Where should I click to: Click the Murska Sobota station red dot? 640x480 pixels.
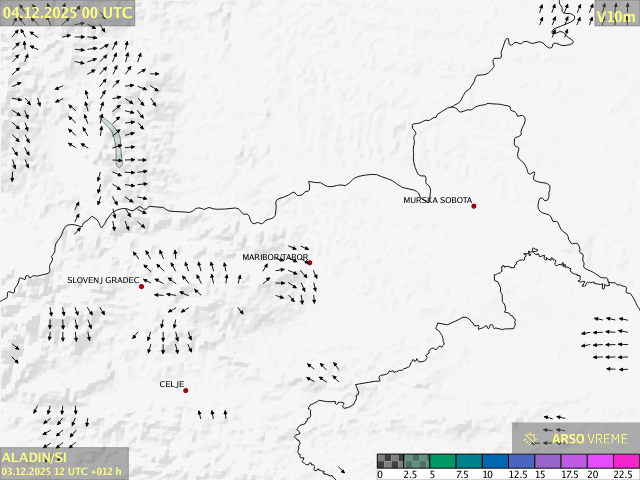[474, 206]
